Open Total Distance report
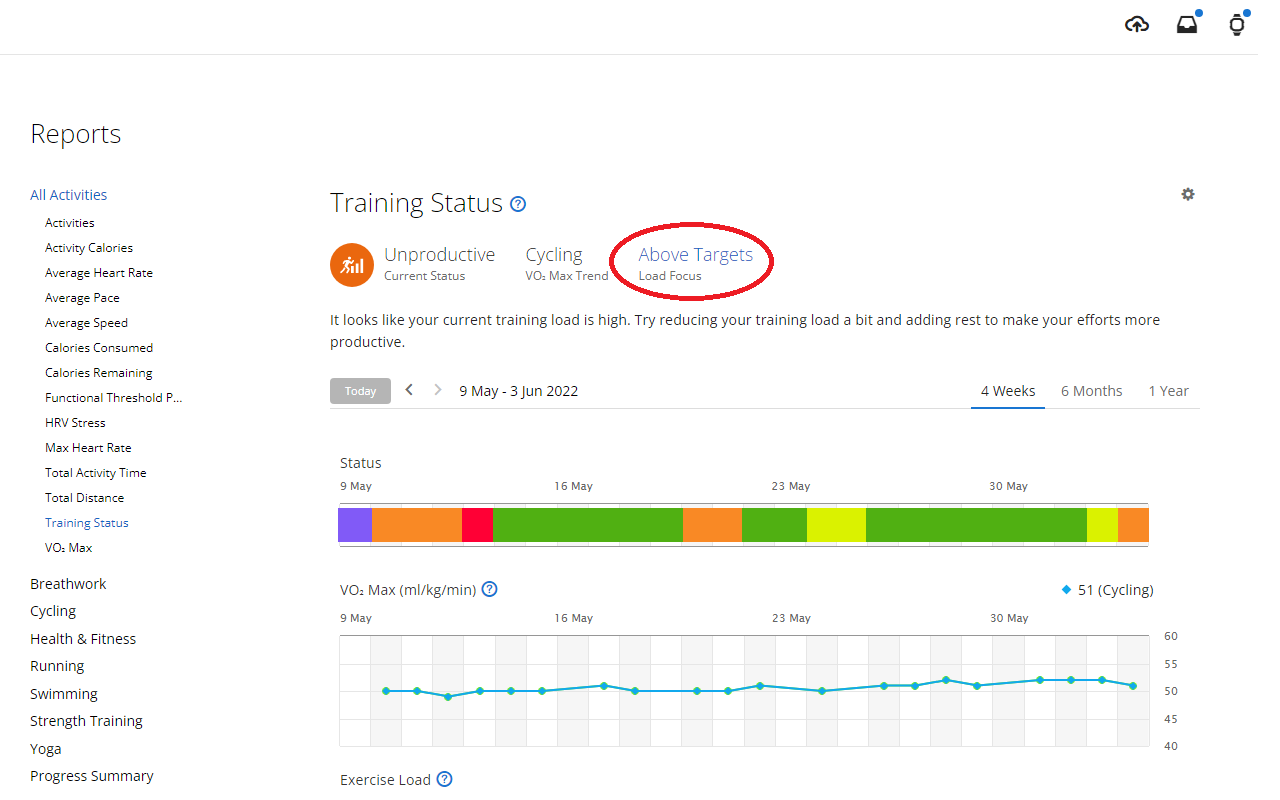This screenshot has height=800, width=1280. tap(85, 498)
